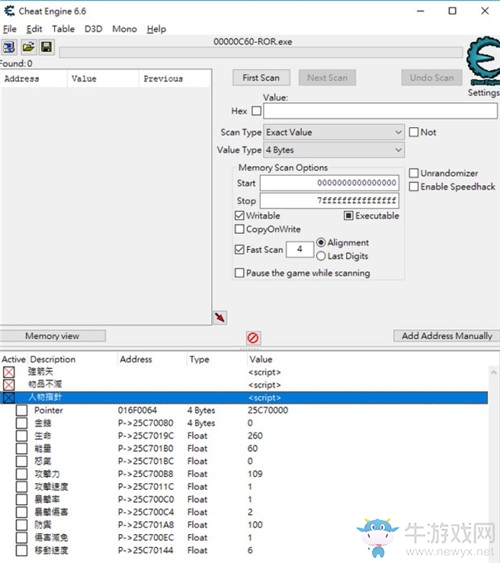Screen dimensions: 500x563
Task: Click the selected row's <script> value
Action: pyautogui.click(x=265, y=398)
